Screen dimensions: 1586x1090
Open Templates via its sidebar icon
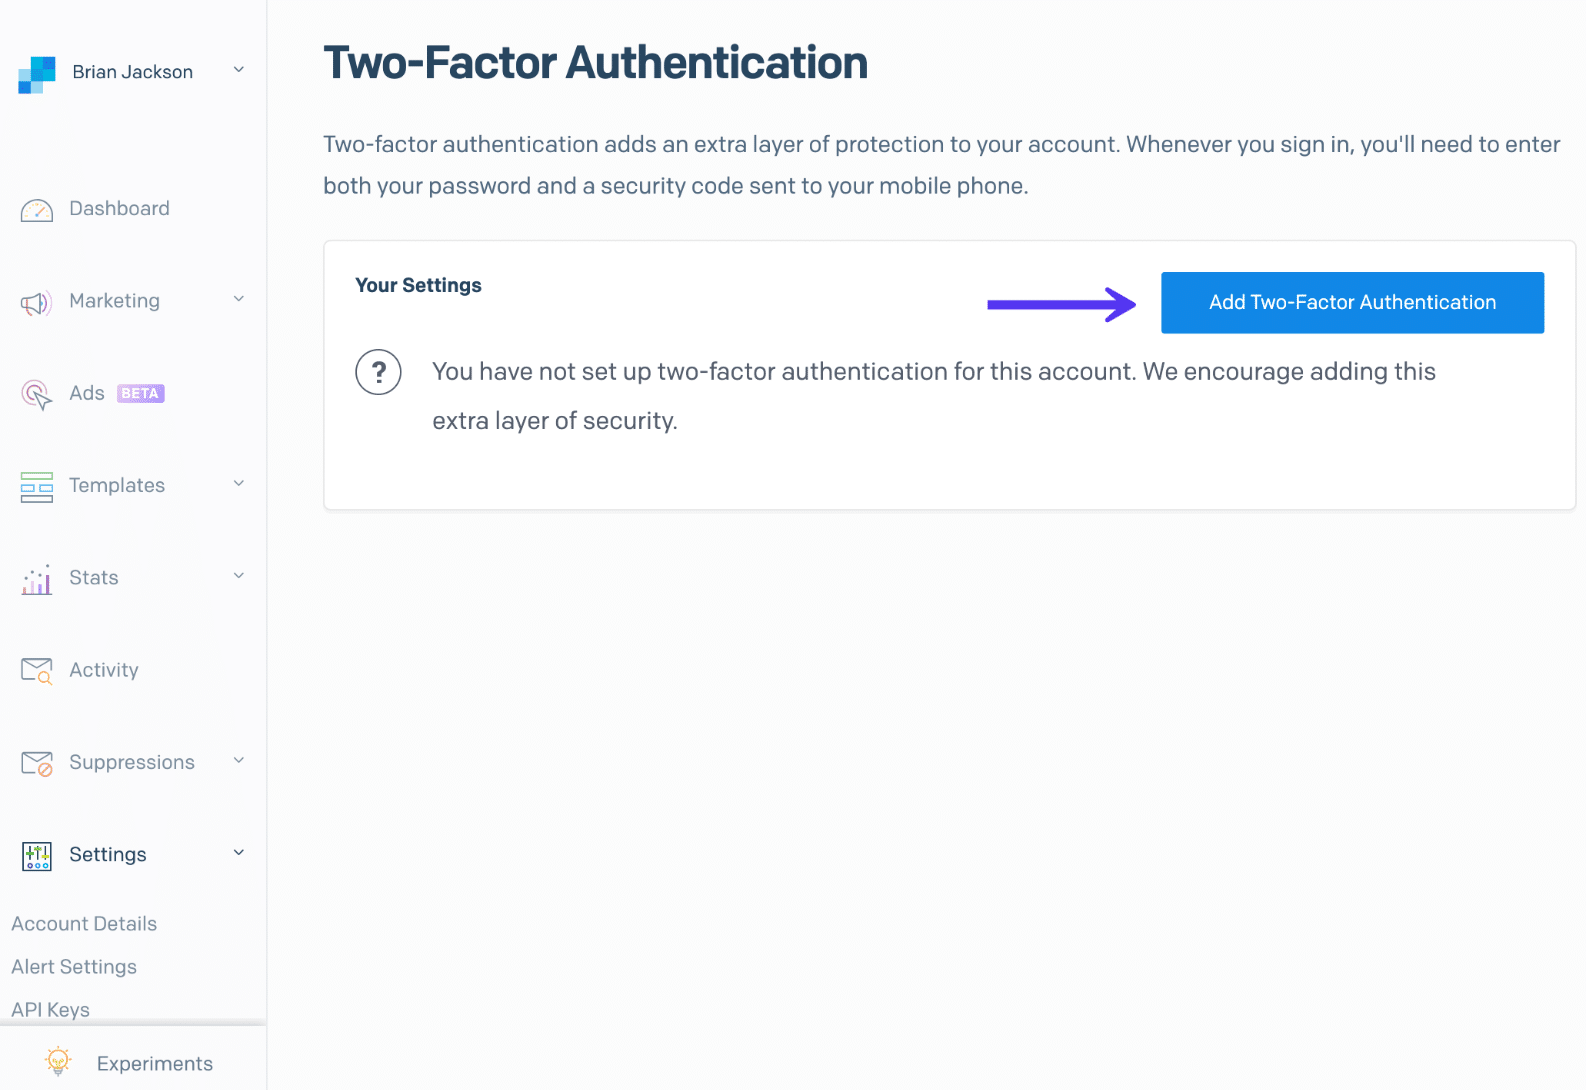36,487
